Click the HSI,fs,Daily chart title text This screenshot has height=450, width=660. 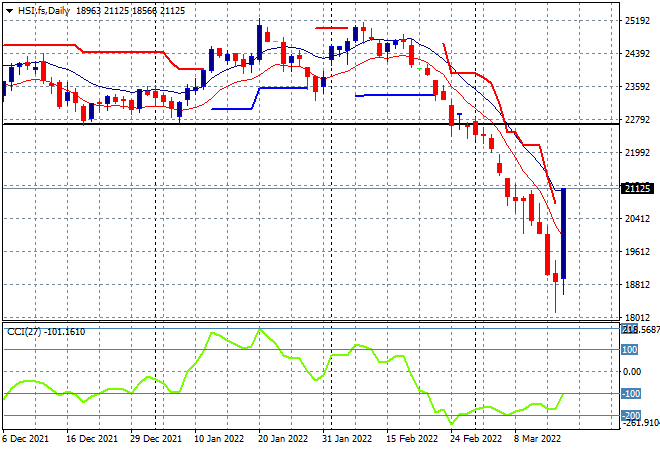click(x=43, y=11)
